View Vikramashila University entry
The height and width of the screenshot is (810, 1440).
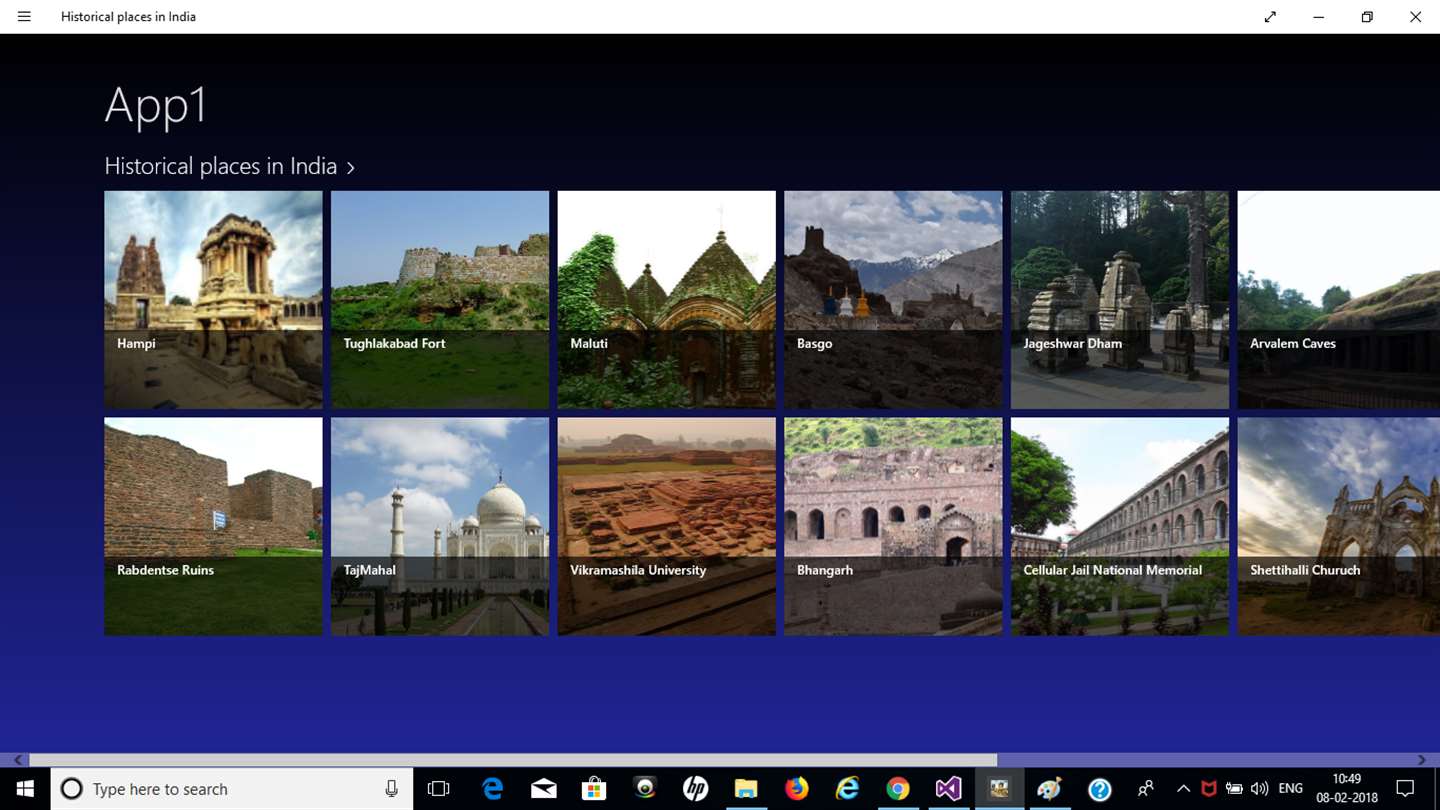coord(667,526)
